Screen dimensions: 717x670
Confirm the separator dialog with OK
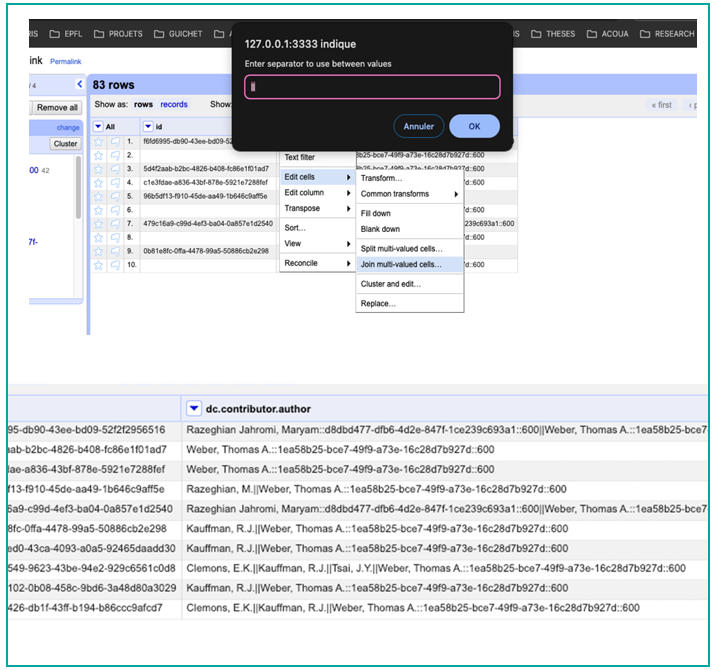pos(474,127)
